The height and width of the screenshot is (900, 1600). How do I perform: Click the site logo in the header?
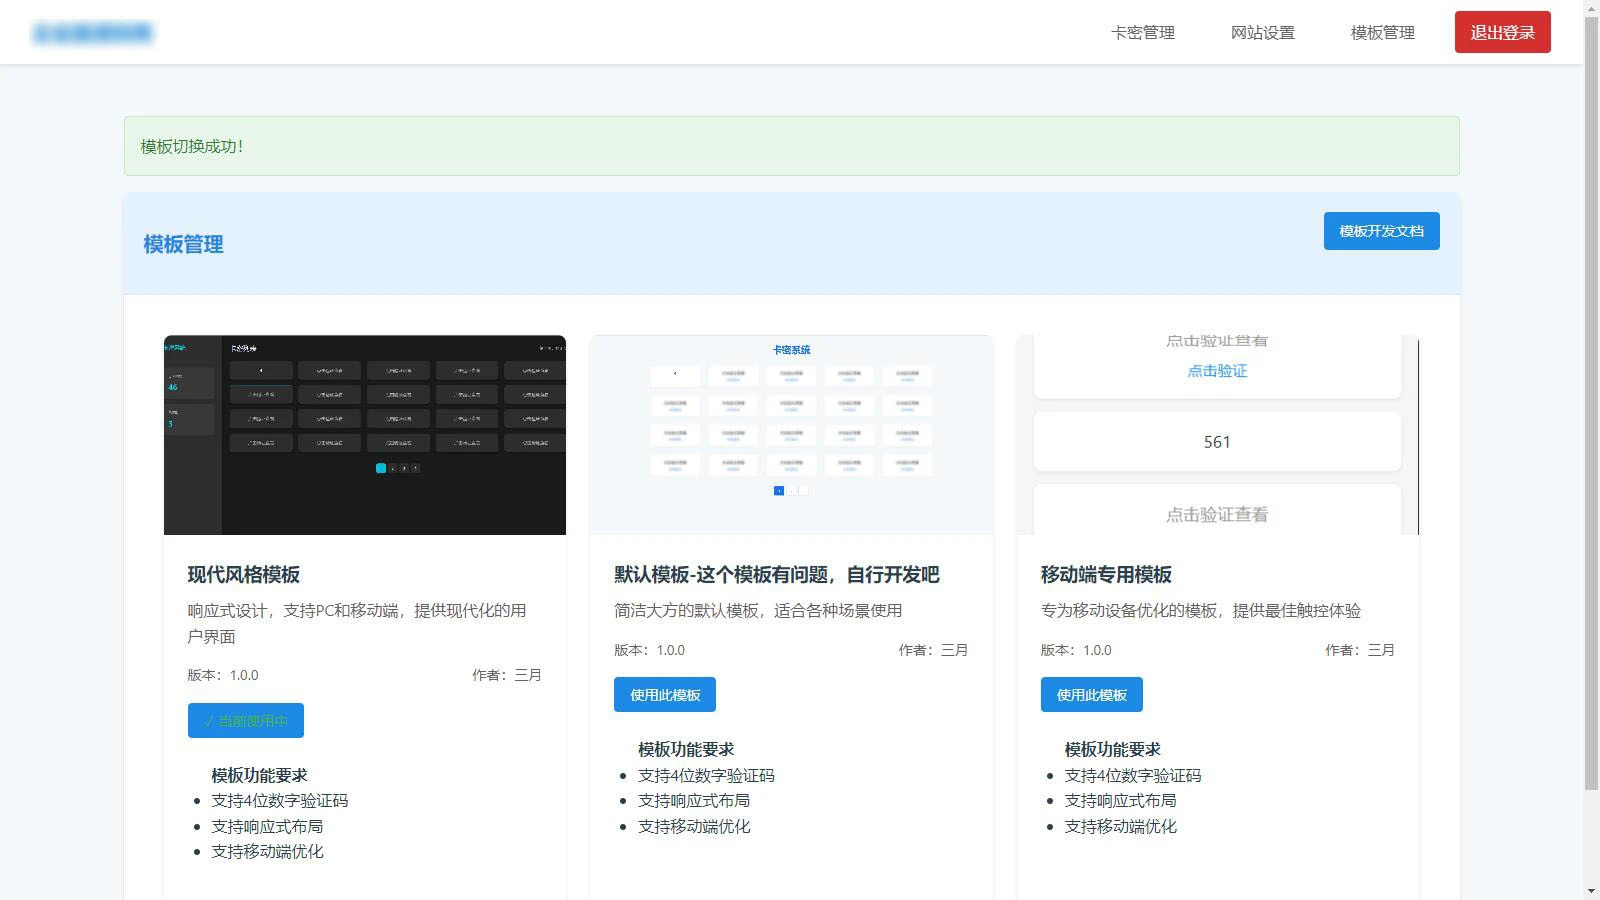[95, 31]
